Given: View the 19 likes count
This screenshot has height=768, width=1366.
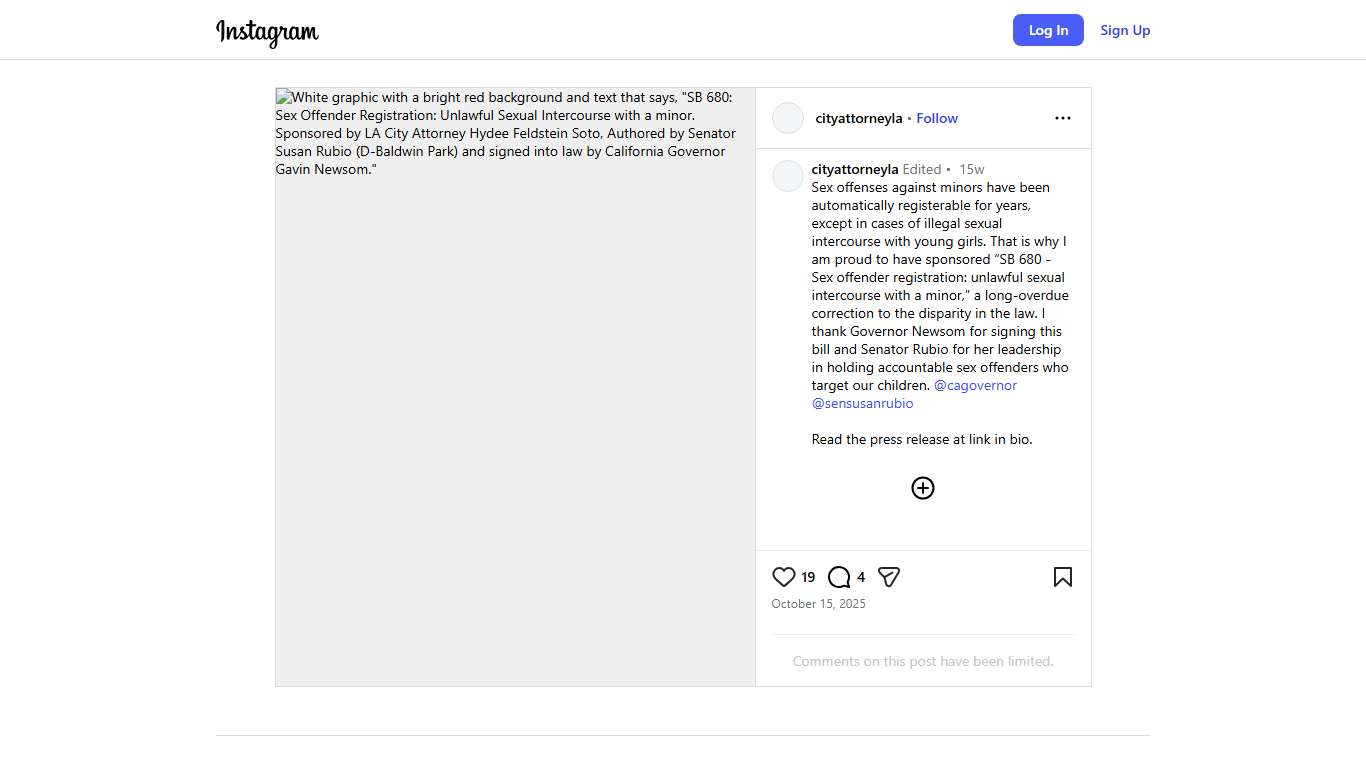Looking at the screenshot, I should (808, 577).
